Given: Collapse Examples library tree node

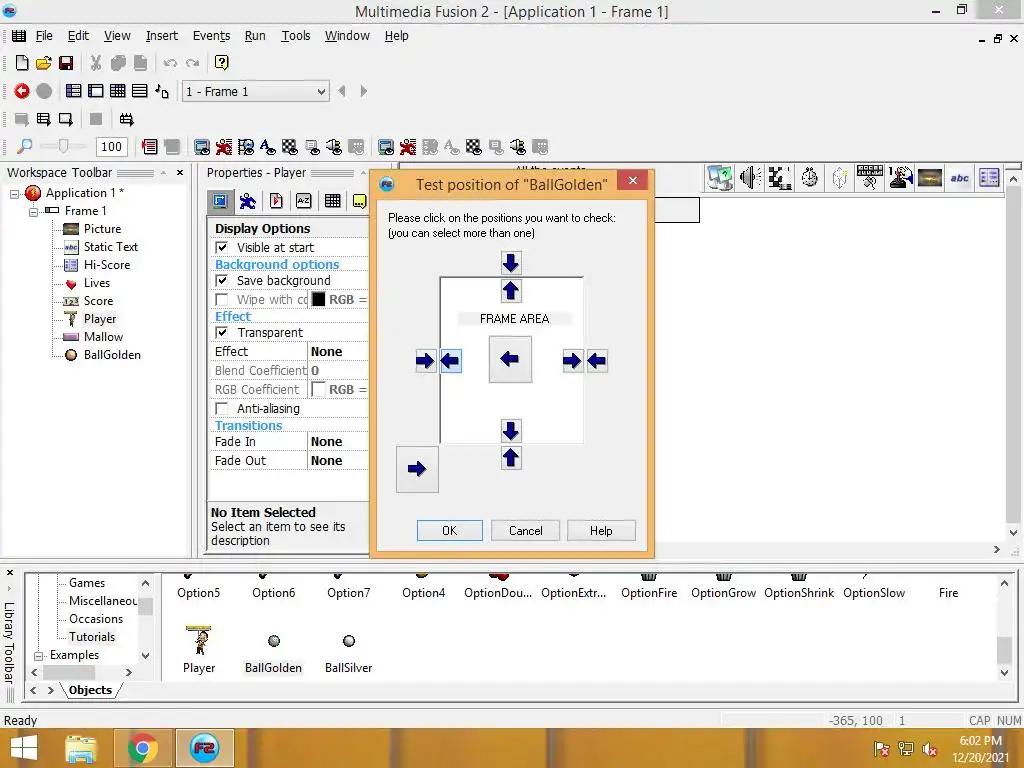Looking at the screenshot, I should pos(38,656).
